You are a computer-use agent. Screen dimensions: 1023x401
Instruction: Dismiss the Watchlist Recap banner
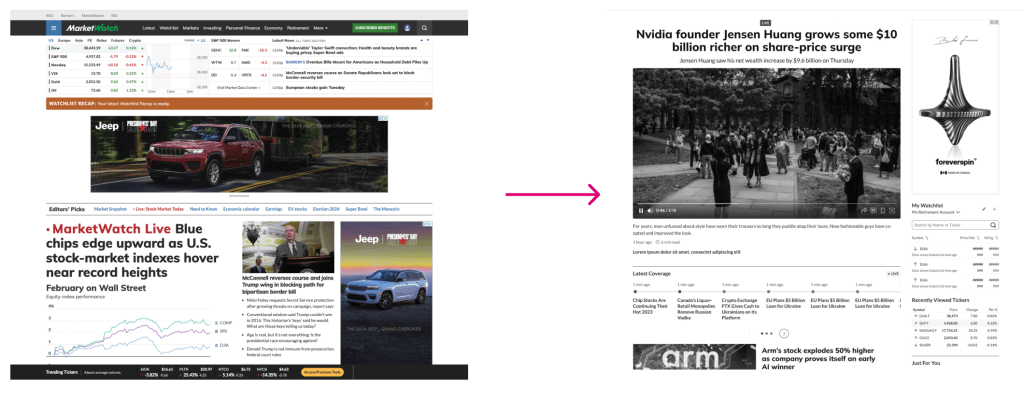click(x=426, y=103)
